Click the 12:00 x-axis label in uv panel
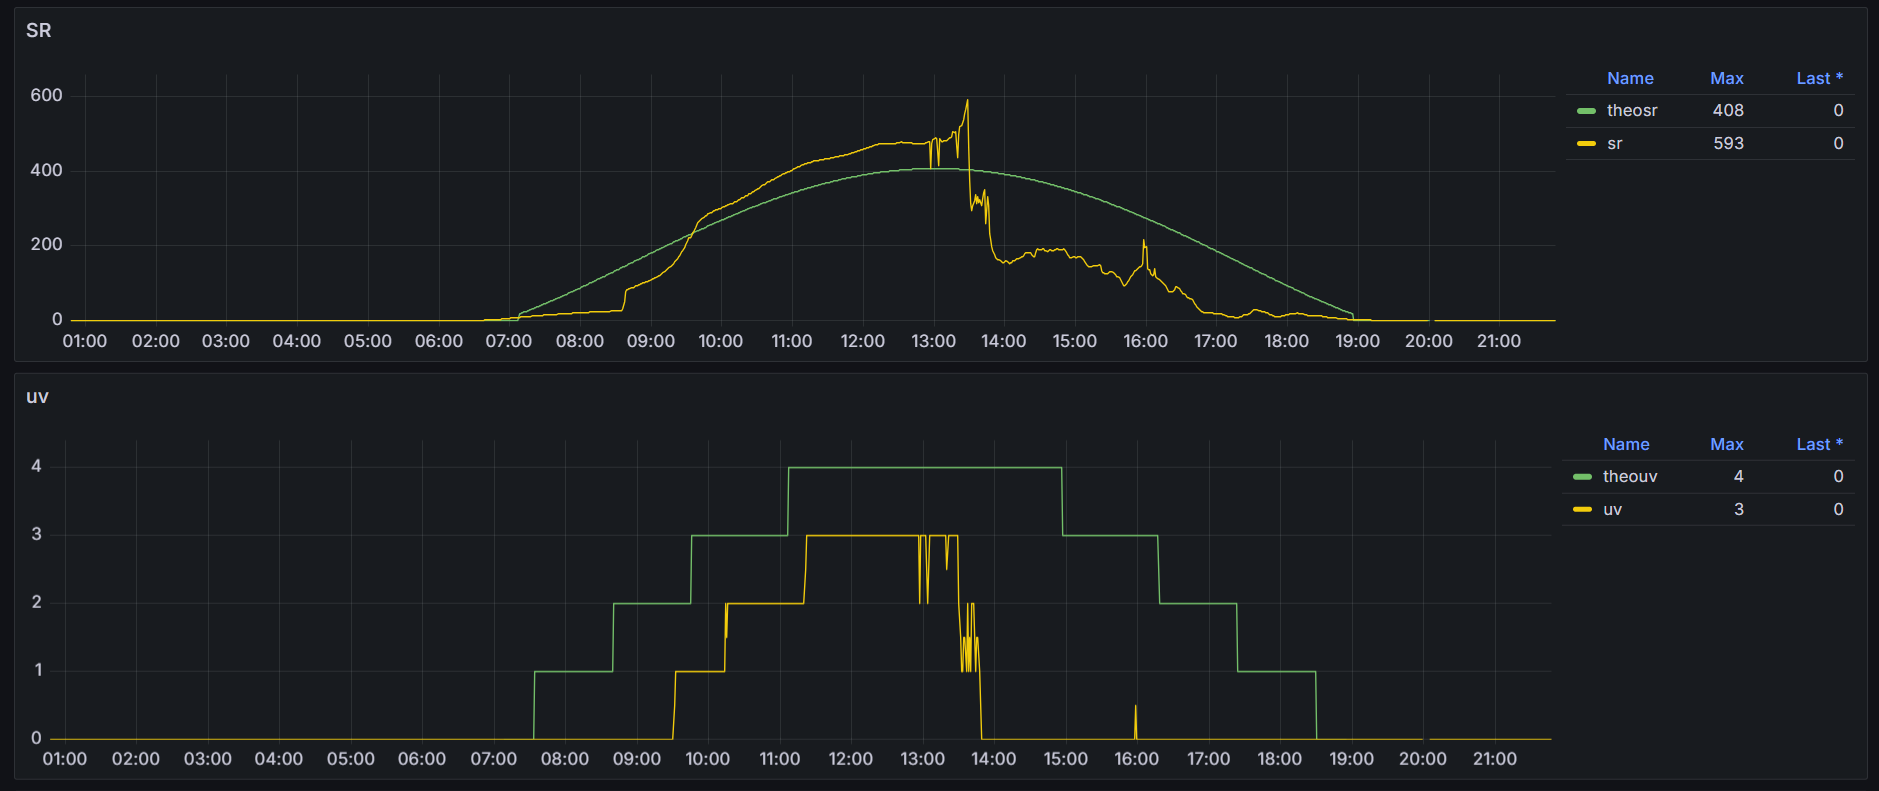The image size is (1879, 791). (x=850, y=759)
